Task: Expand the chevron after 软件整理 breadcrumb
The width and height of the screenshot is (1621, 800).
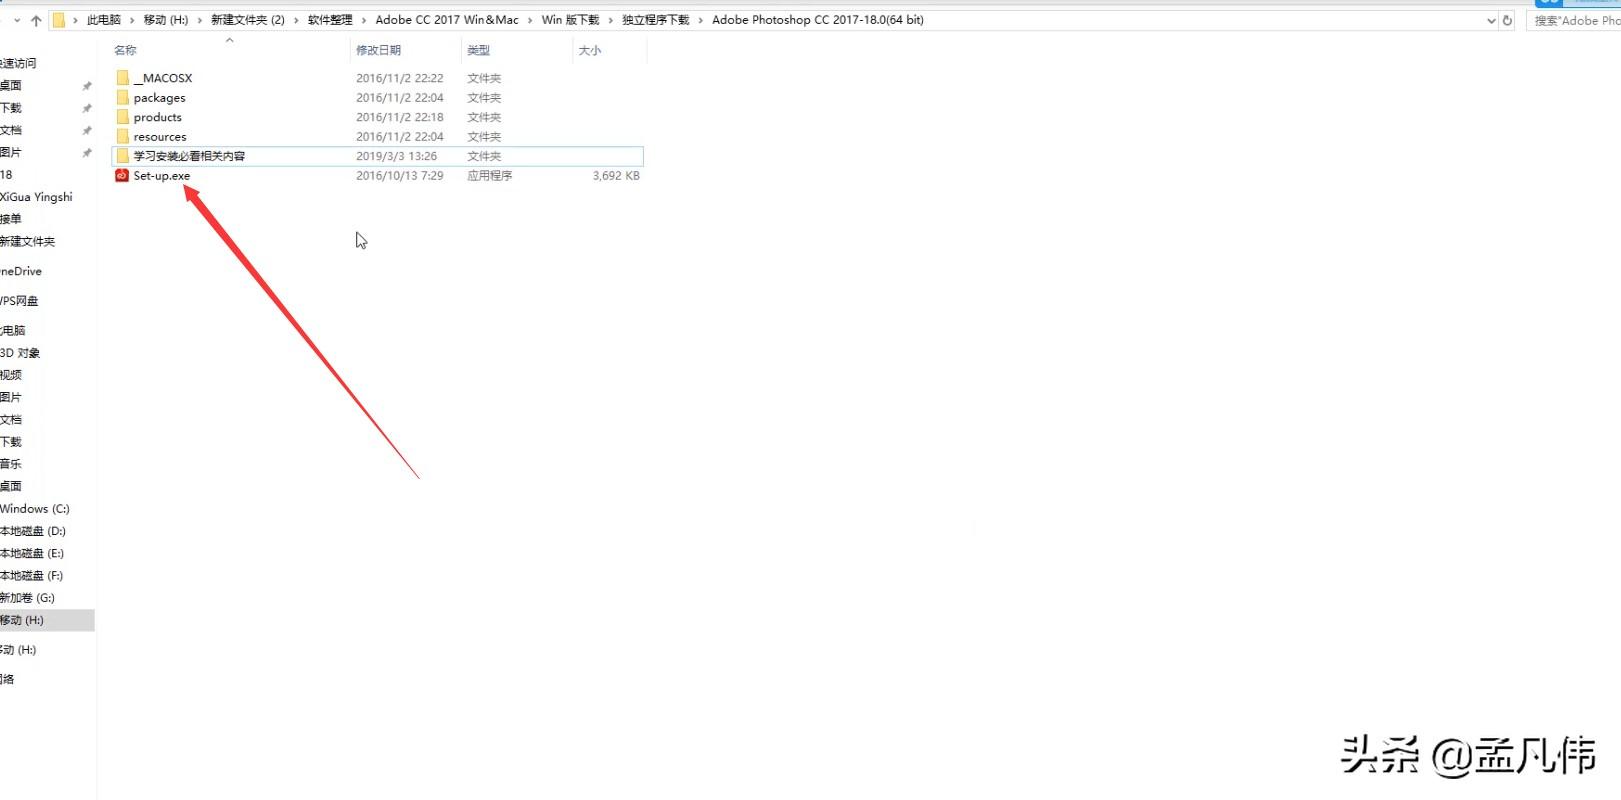Action: 364,20
